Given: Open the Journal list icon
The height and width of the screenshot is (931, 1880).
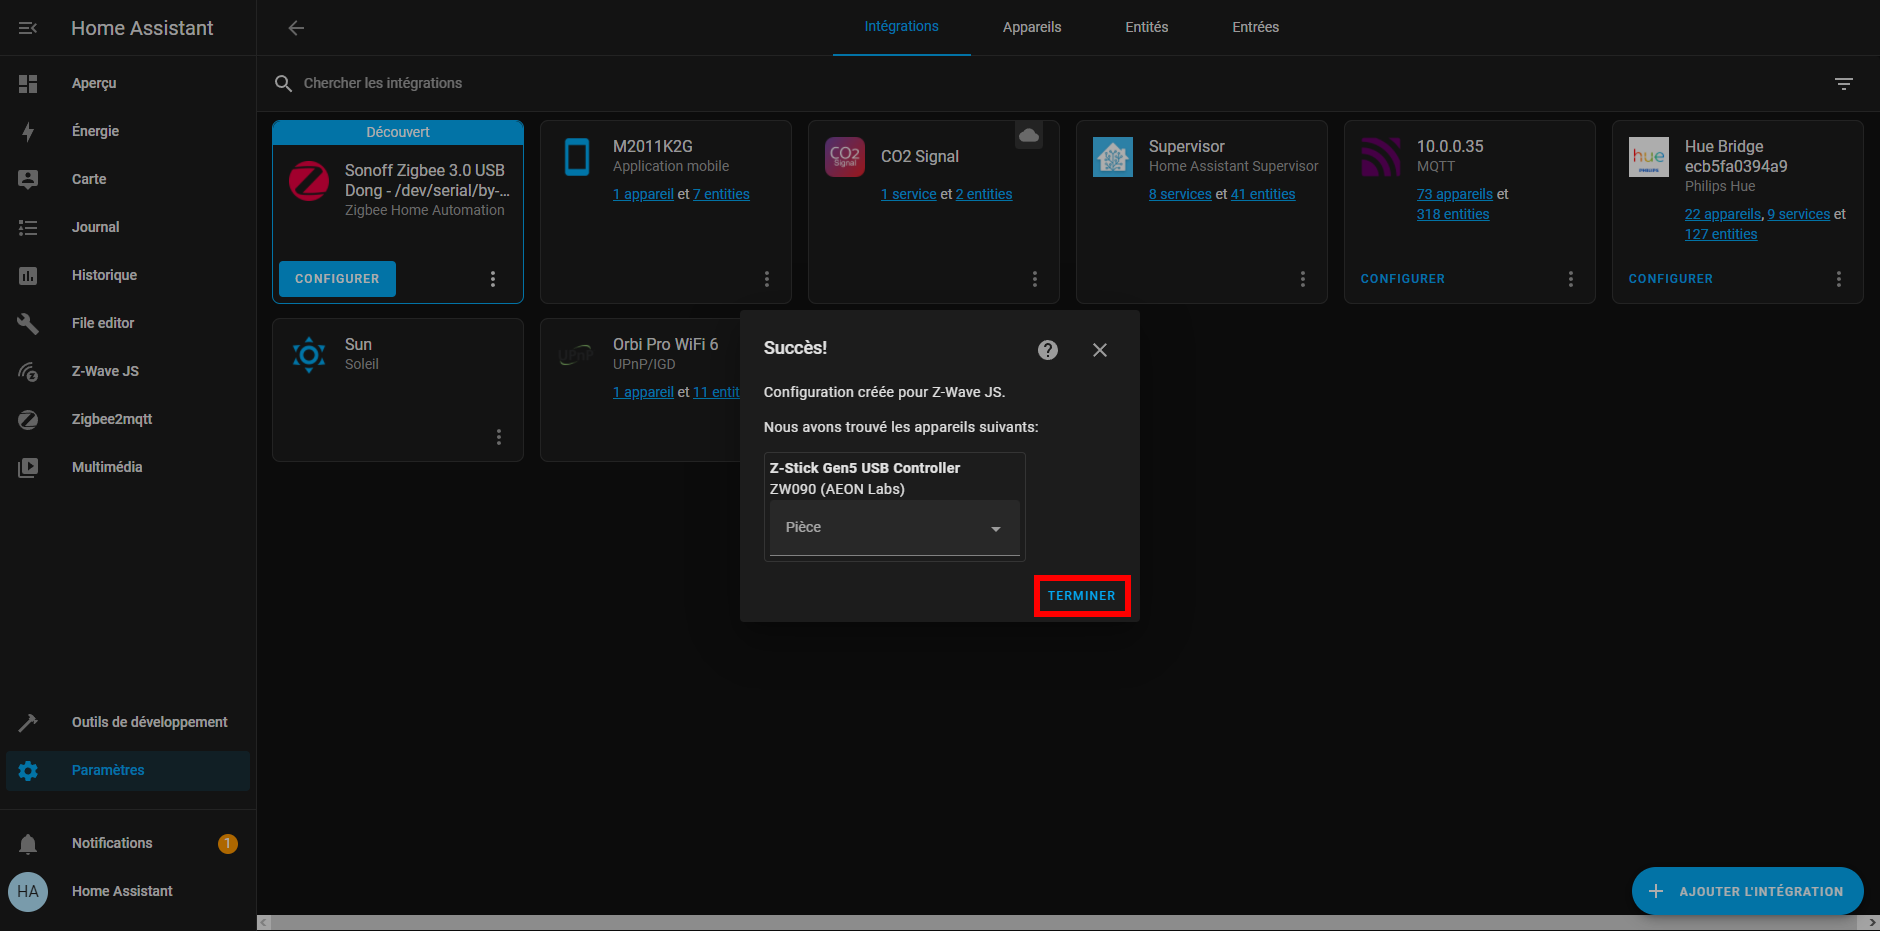Looking at the screenshot, I should click(x=28, y=227).
